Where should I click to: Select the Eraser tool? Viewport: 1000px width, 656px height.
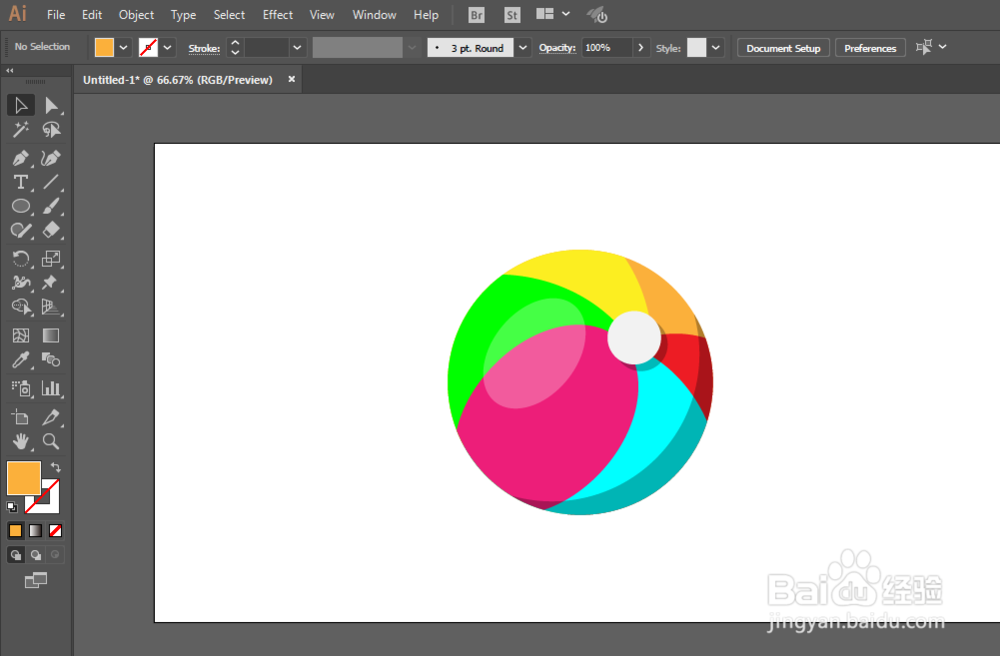click(51, 230)
